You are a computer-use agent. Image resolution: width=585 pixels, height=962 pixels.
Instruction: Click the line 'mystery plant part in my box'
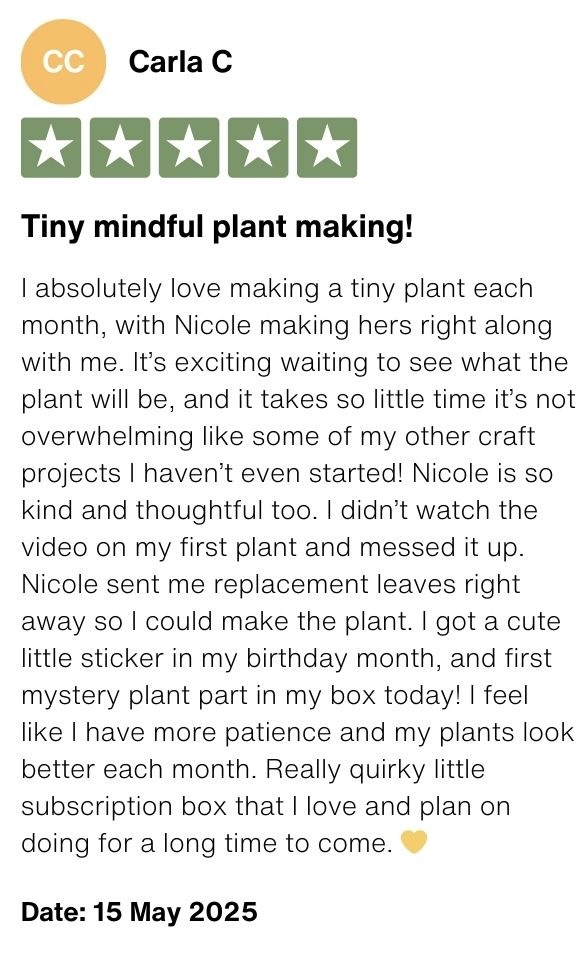click(275, 696)
